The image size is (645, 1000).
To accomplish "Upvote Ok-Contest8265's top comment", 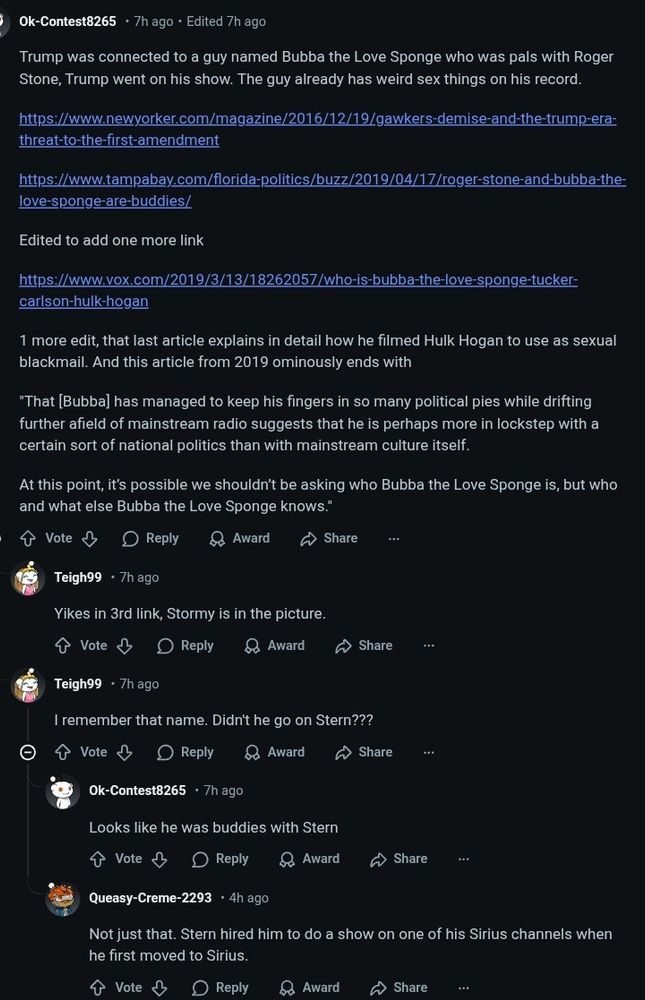I will pyautogui.click(x=28, y=538).
